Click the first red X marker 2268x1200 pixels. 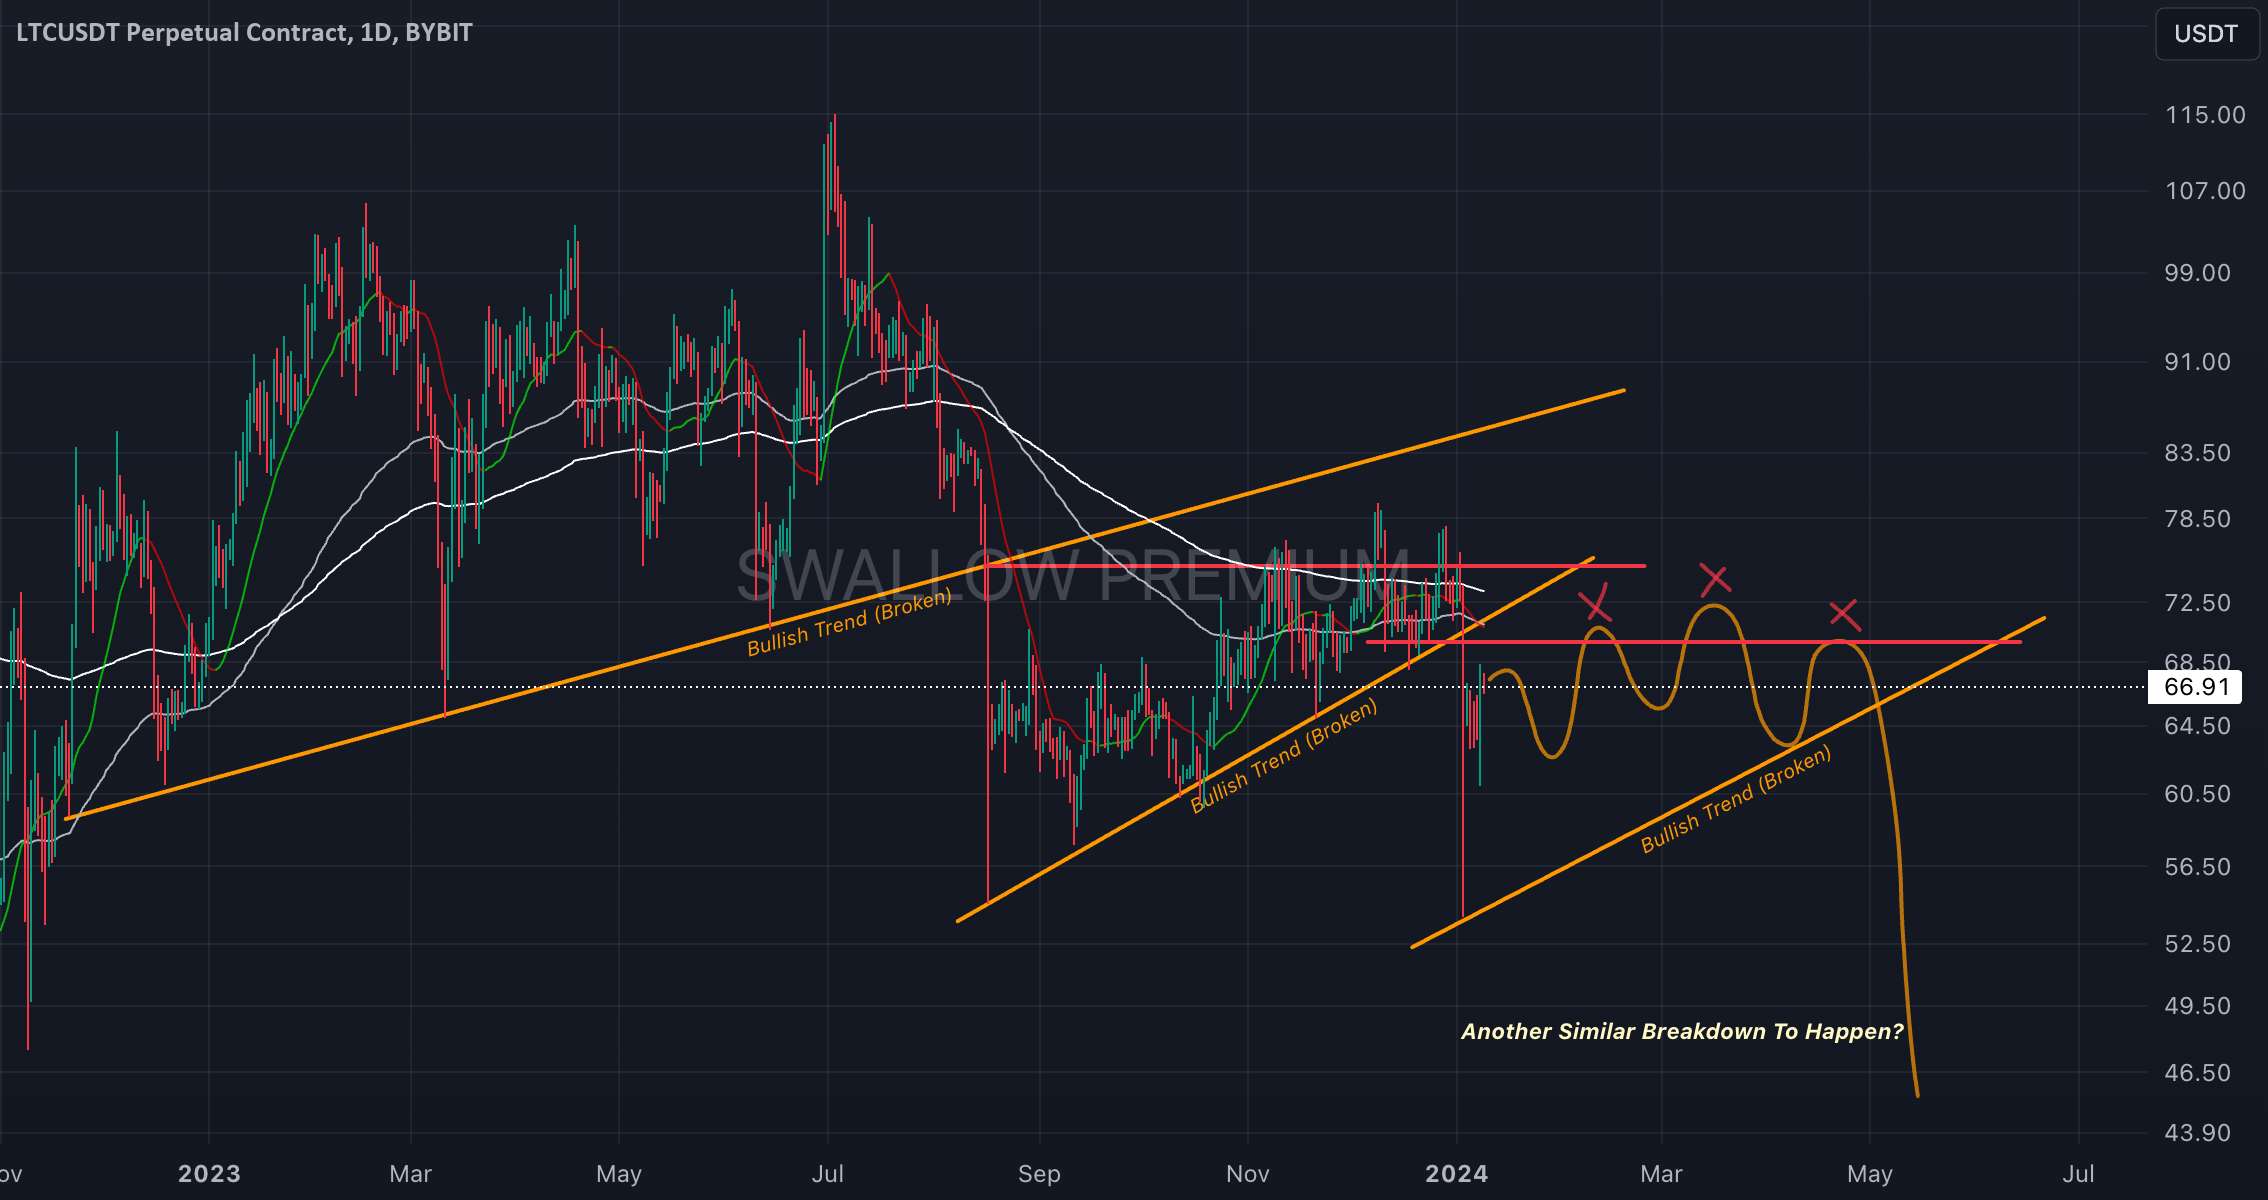[x=1595, y=604]
